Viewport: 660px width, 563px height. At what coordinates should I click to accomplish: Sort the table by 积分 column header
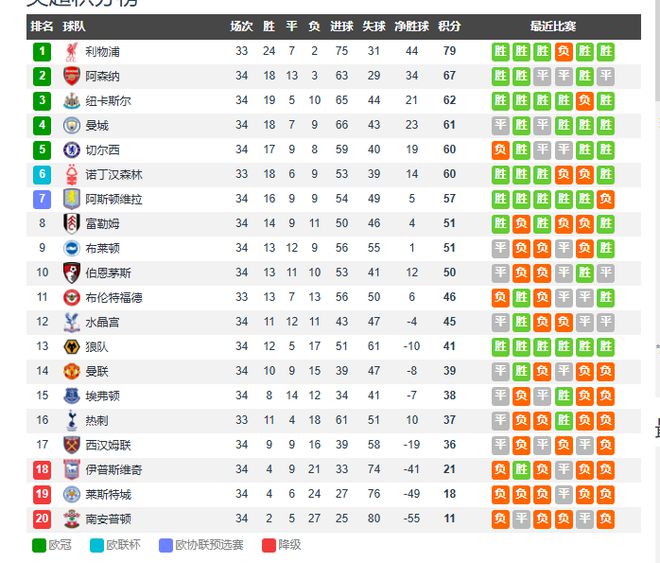pos(449,26)
